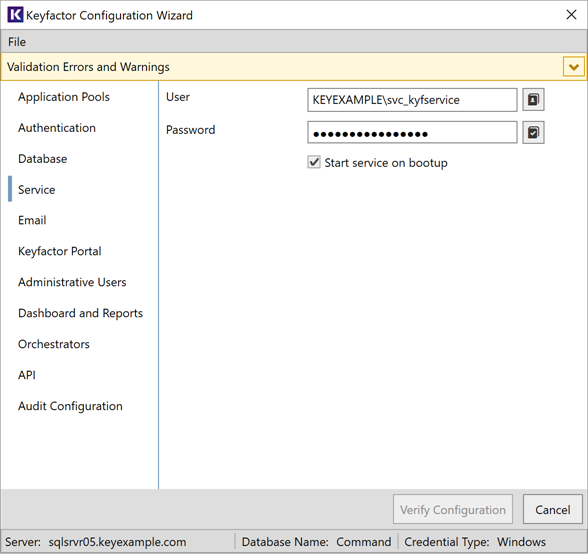Click into the User input field
Image resolution: width=588 pixels, height=554 pixels.
click(x=412, y=100)
